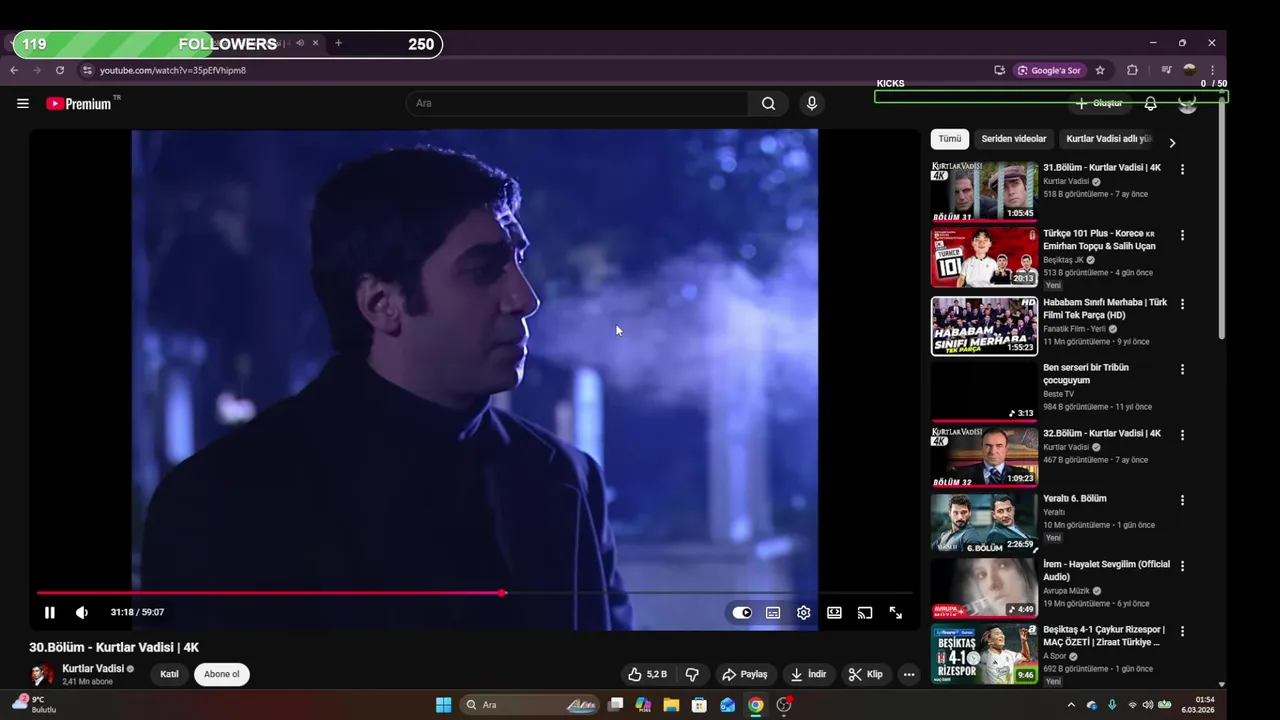Toggle subtitles with the captions button
The image size is (1280, 720).
773,613
